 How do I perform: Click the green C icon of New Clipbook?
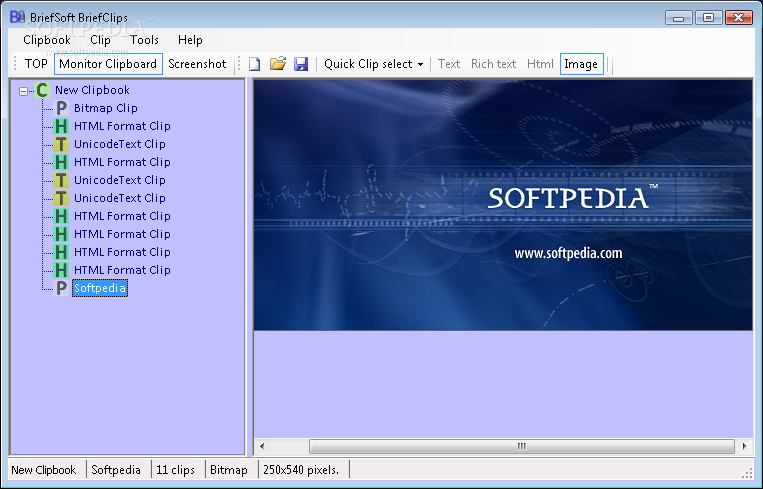pyautogui.click(x=42, y=90)
